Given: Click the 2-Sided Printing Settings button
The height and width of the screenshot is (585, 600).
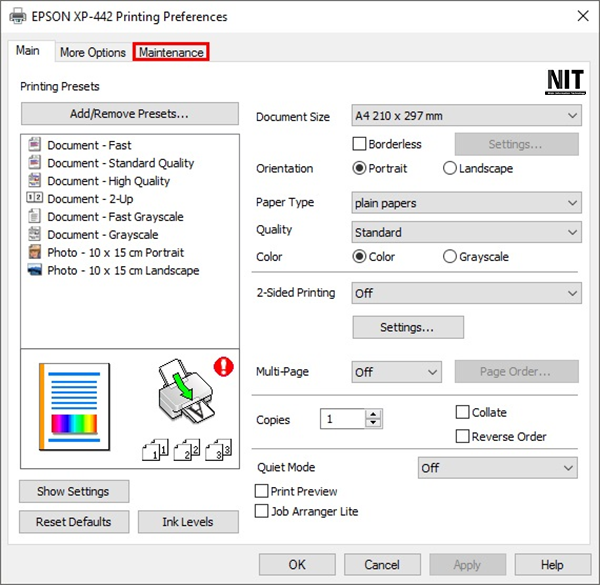Looking at the screenshot, I should point(408,327).
